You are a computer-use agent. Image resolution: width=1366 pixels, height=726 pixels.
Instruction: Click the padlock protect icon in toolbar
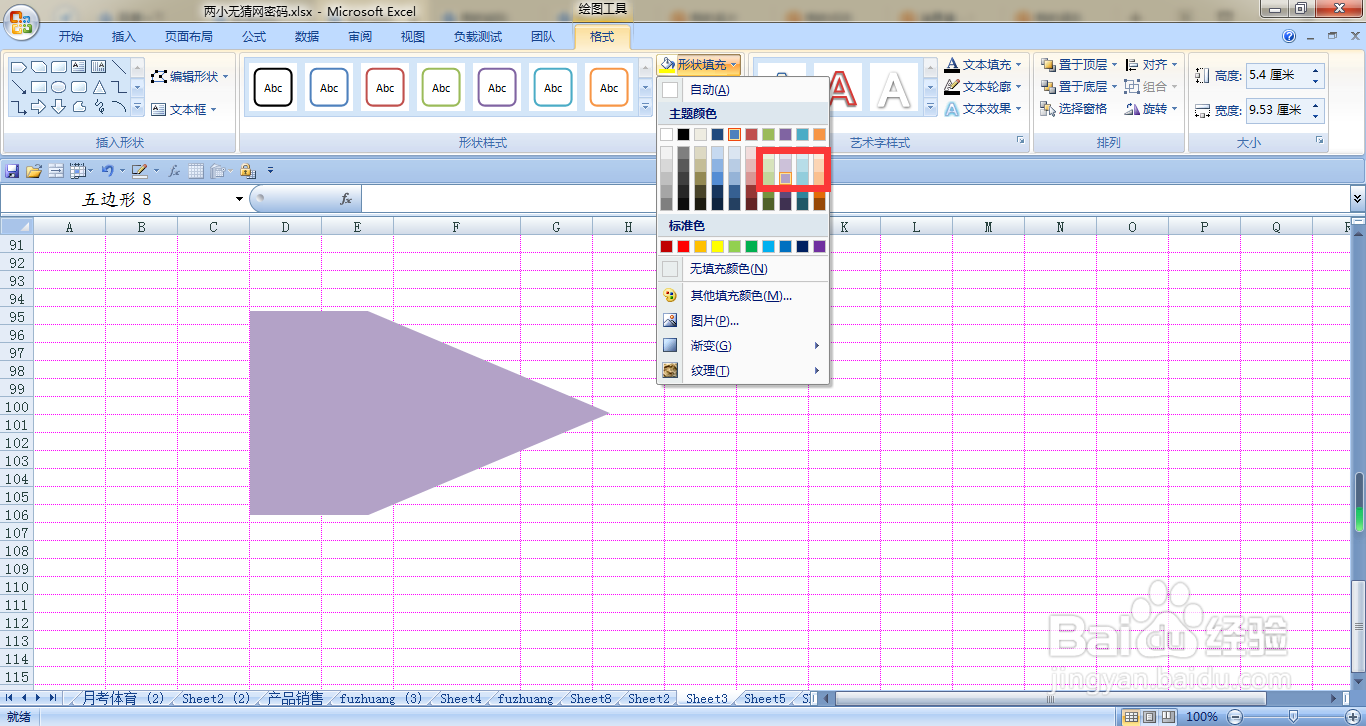[247, 171]
